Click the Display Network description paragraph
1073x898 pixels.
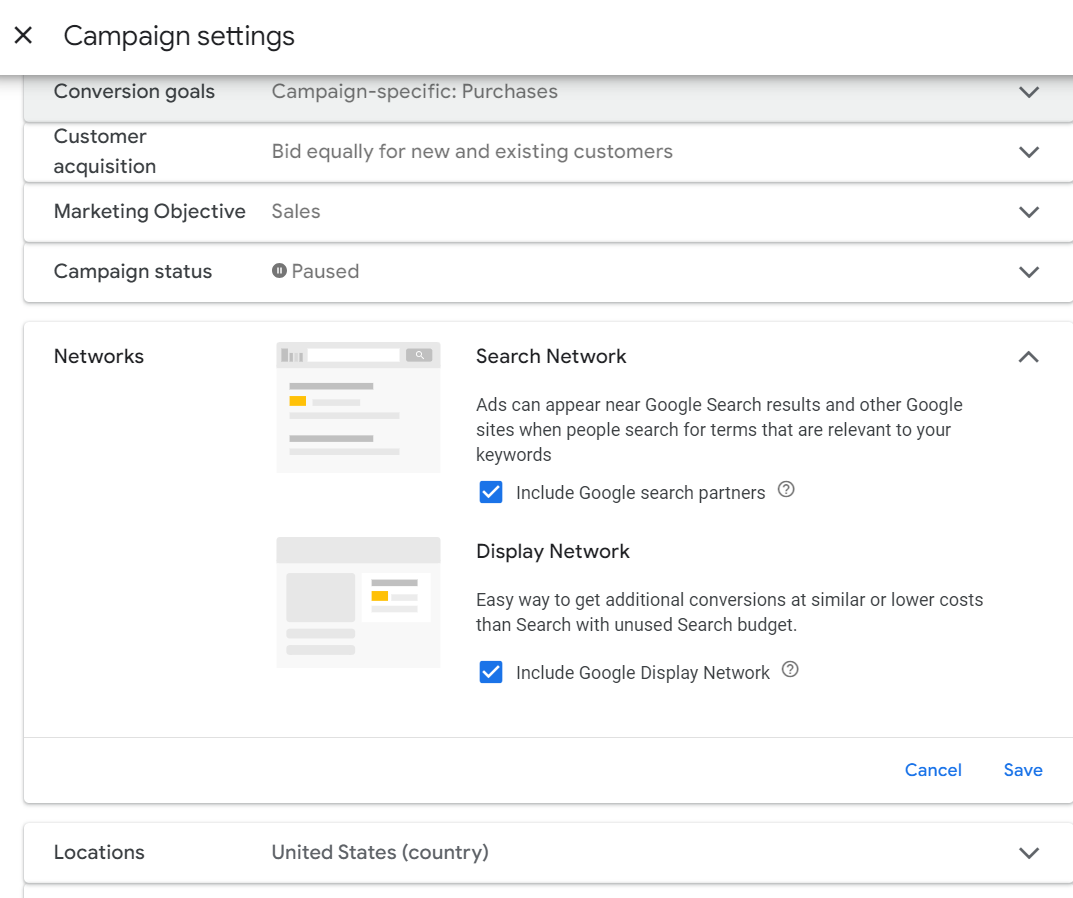[x=729, y=612]
